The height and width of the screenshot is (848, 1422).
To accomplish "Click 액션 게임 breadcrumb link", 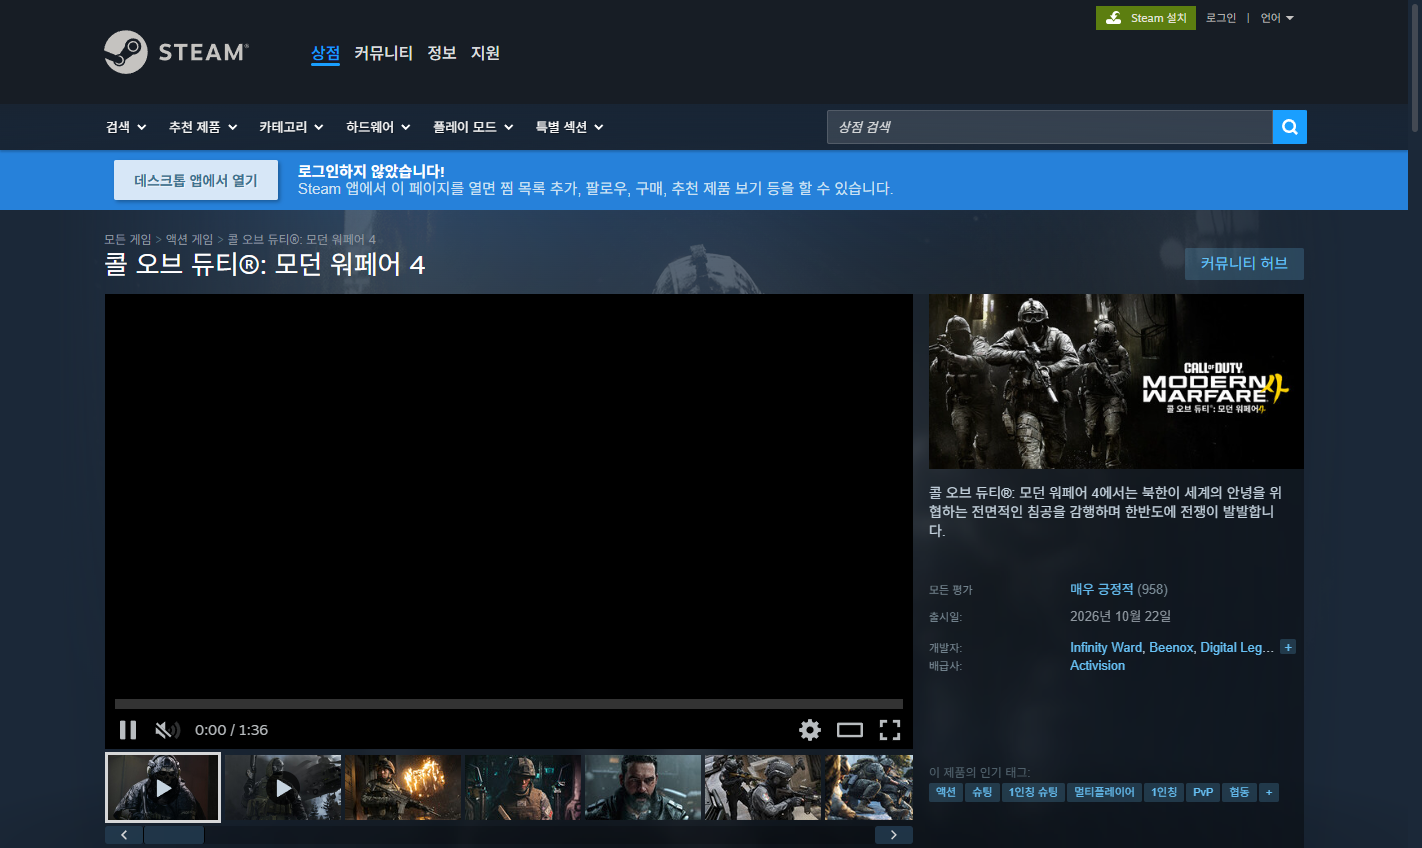I will (189, 239).
